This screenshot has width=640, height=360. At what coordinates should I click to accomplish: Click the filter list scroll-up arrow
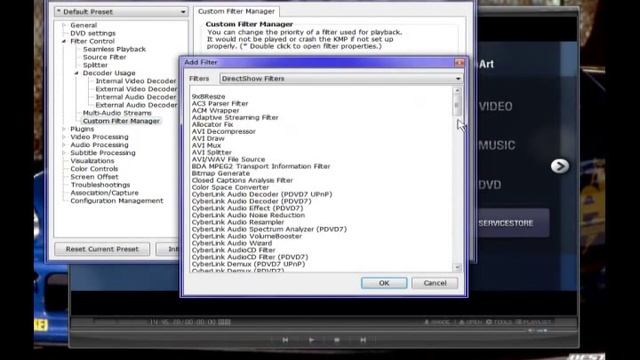pyautogui.click(x=457, y=91)
